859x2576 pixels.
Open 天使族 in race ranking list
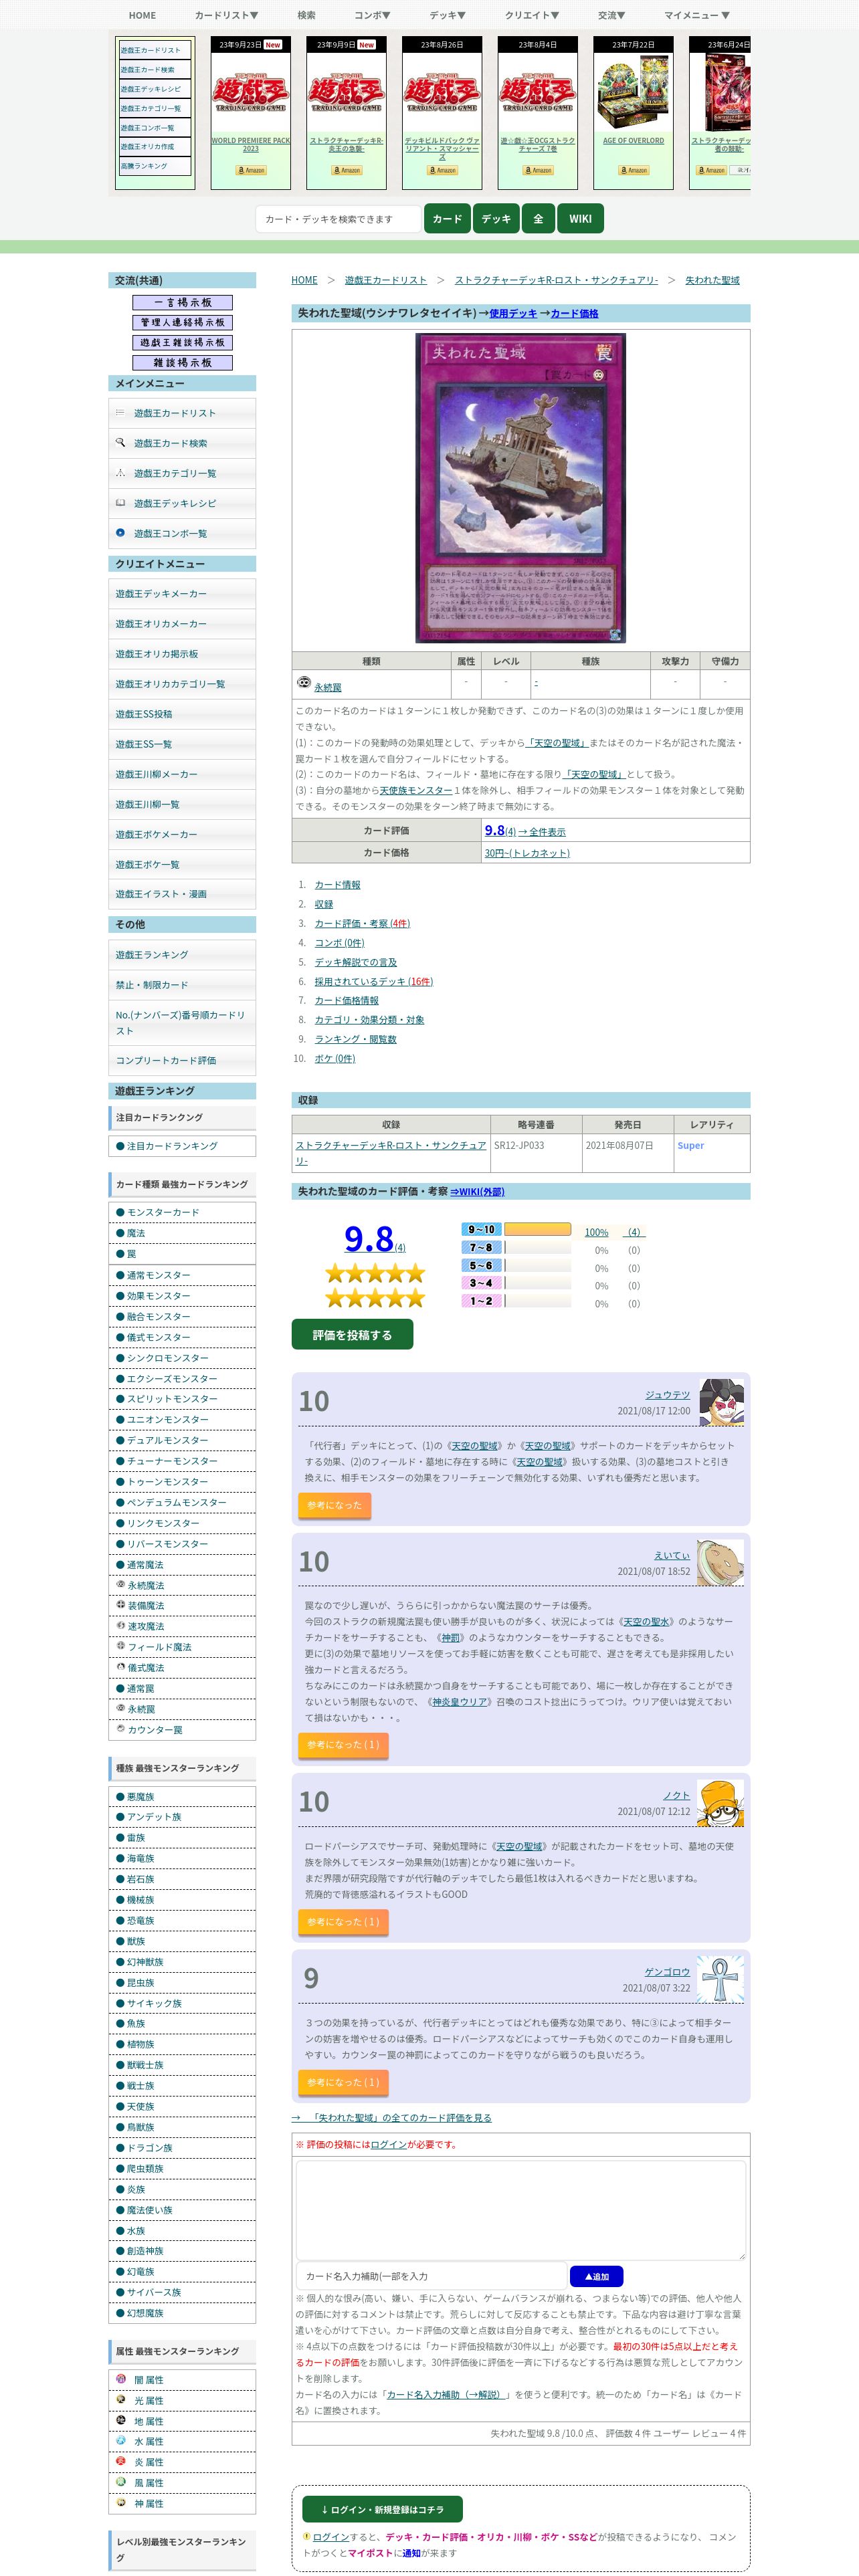pos(141,2106)
